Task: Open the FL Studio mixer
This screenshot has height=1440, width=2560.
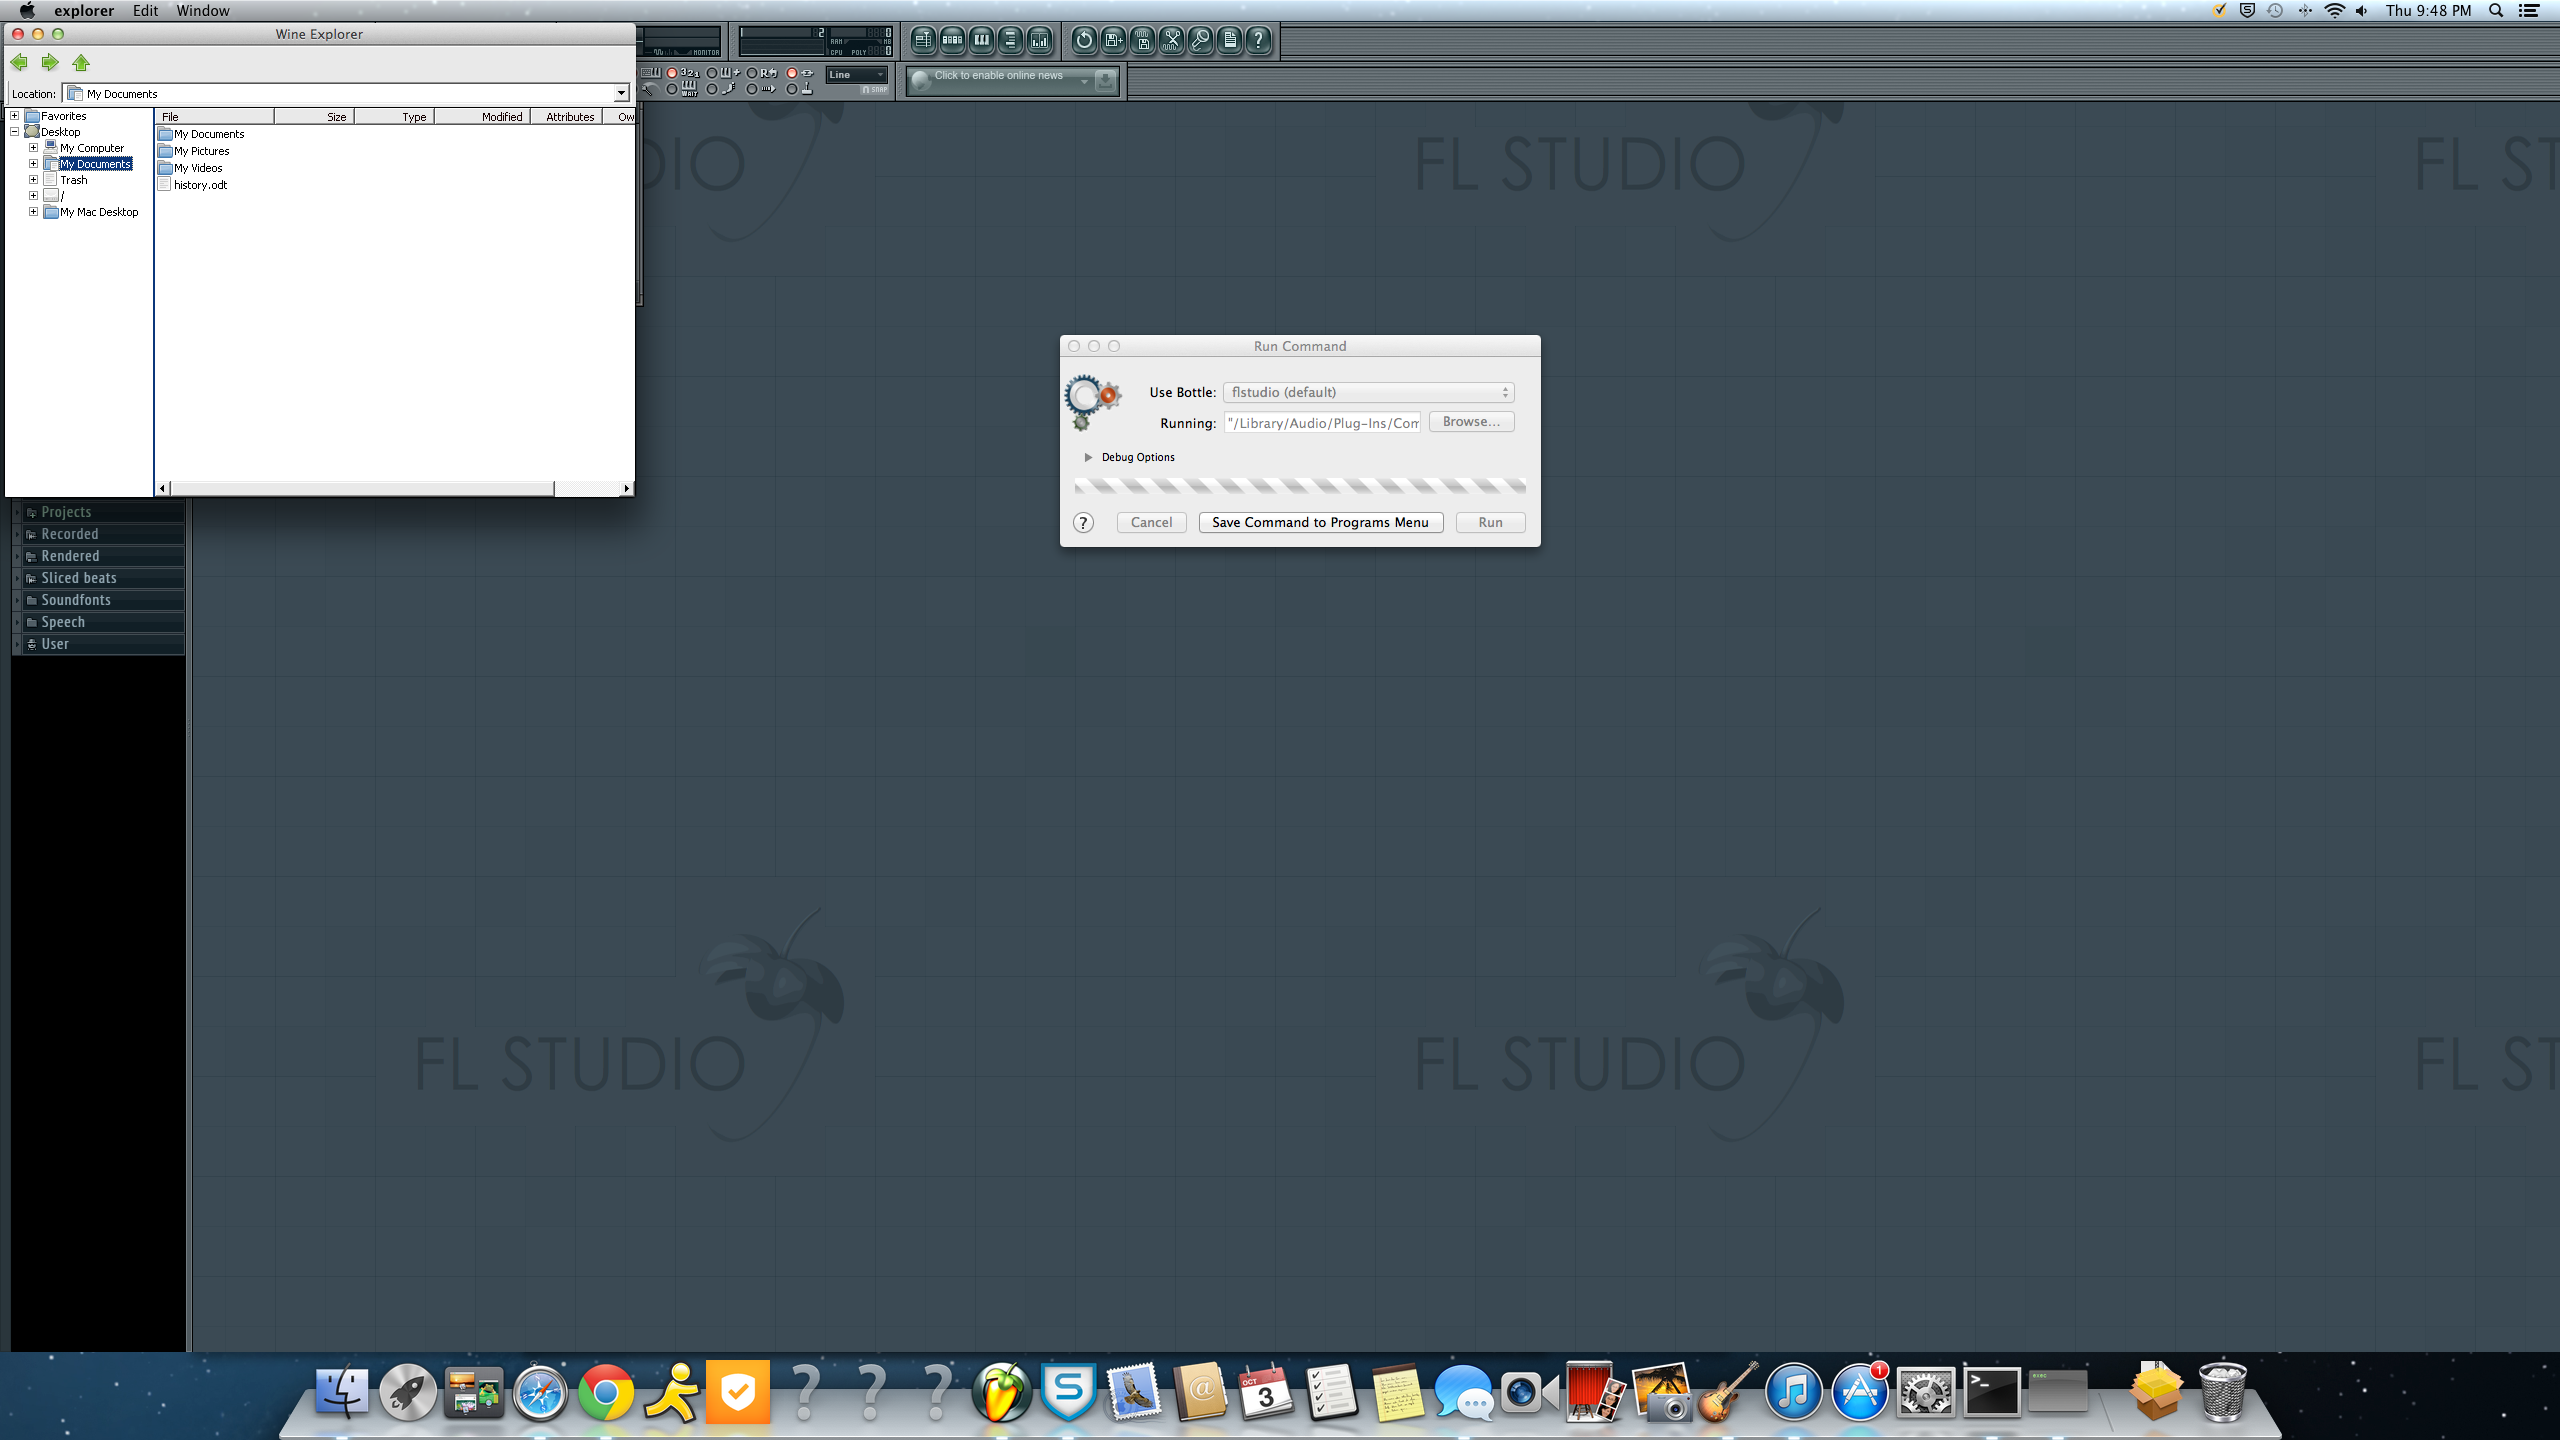Action: [x=1040, y=40]
